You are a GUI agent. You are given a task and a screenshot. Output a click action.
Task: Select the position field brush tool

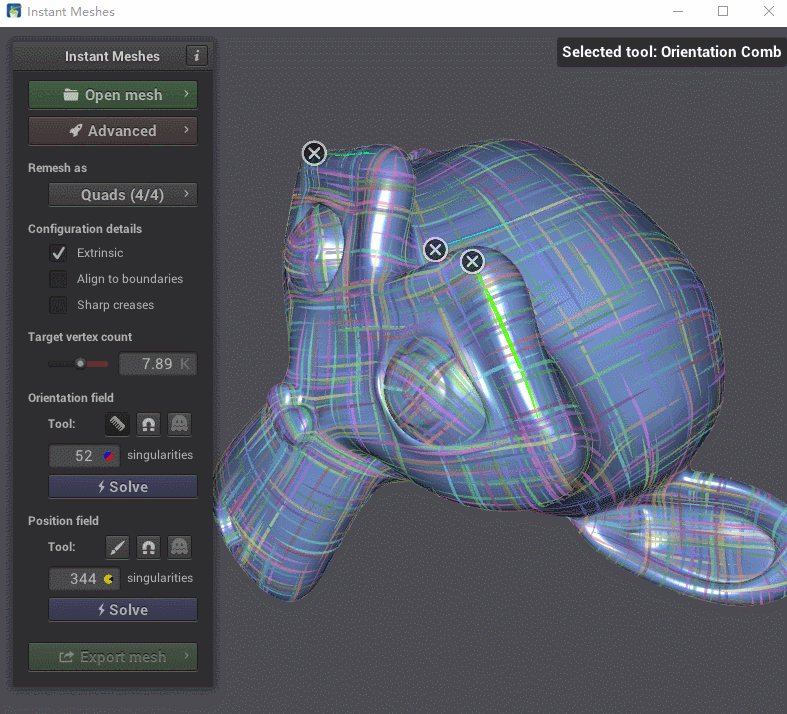[117, 547]
